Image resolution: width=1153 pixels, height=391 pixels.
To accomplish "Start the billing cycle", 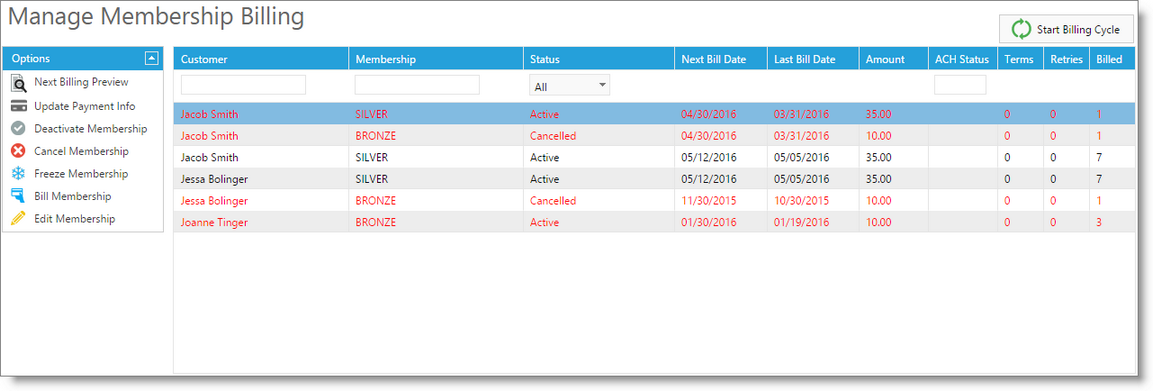I will pyautogui.click(x=1066, y=29).
